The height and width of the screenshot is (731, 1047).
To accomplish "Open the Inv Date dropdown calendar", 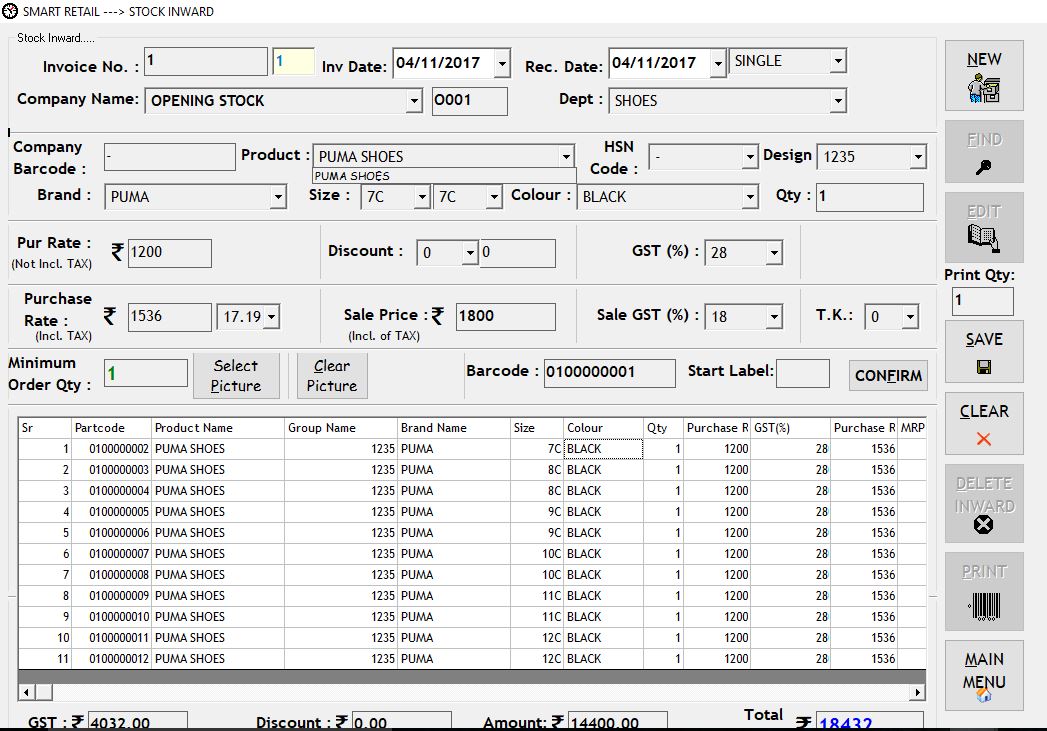I will click(502, 64).
